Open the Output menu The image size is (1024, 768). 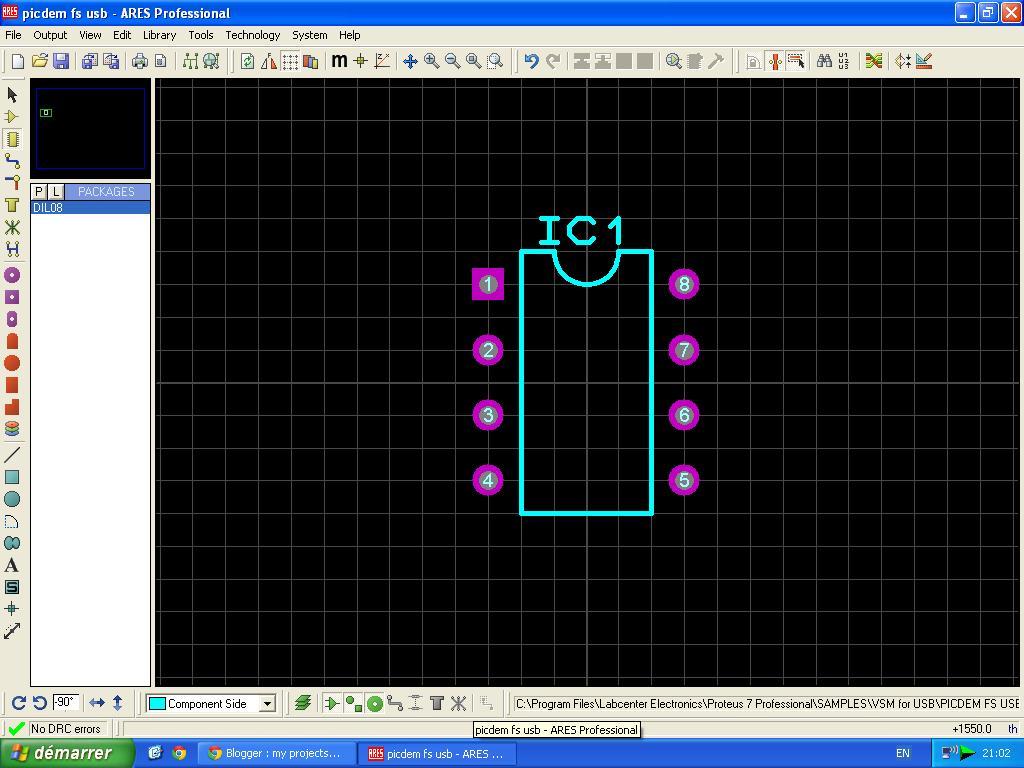point(50,35)
